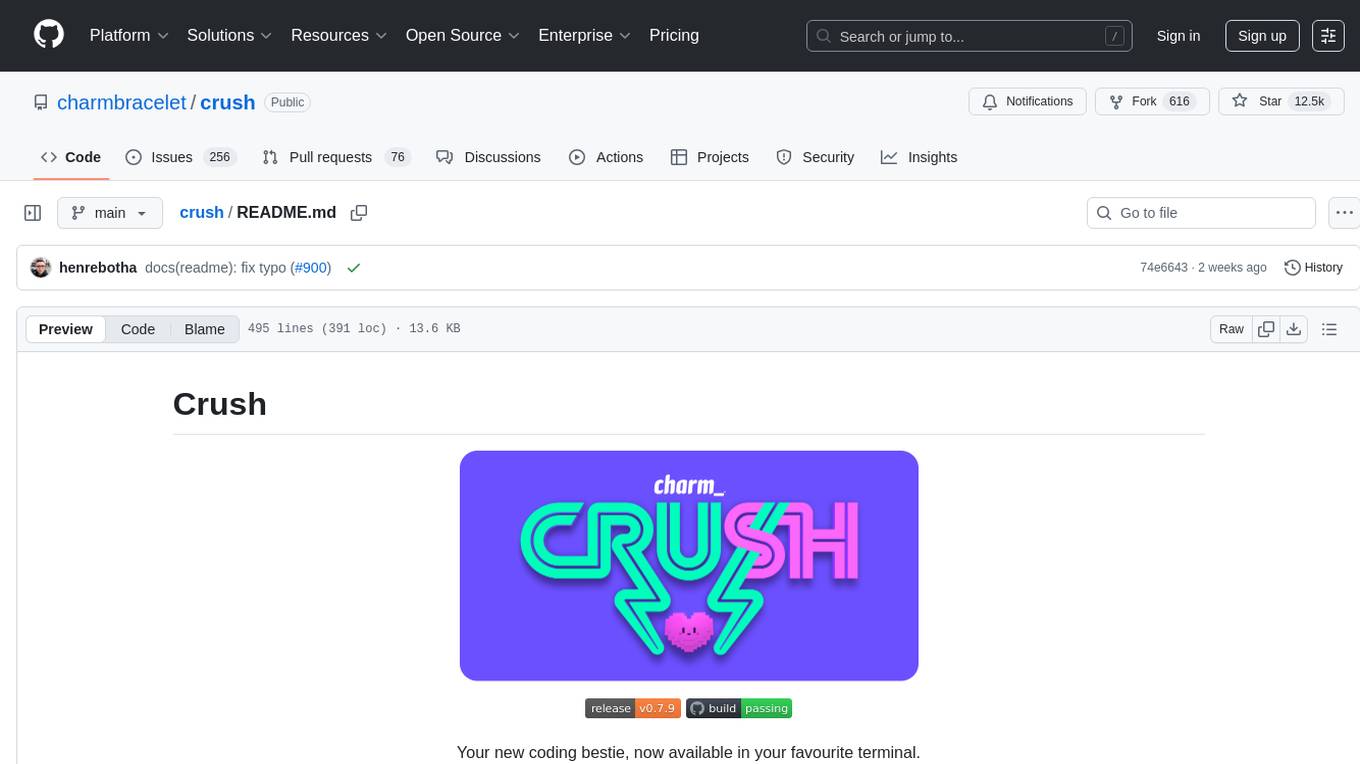Open the GitHub homepage logo
Screen dimensions: 1360x764
[49, 35]
